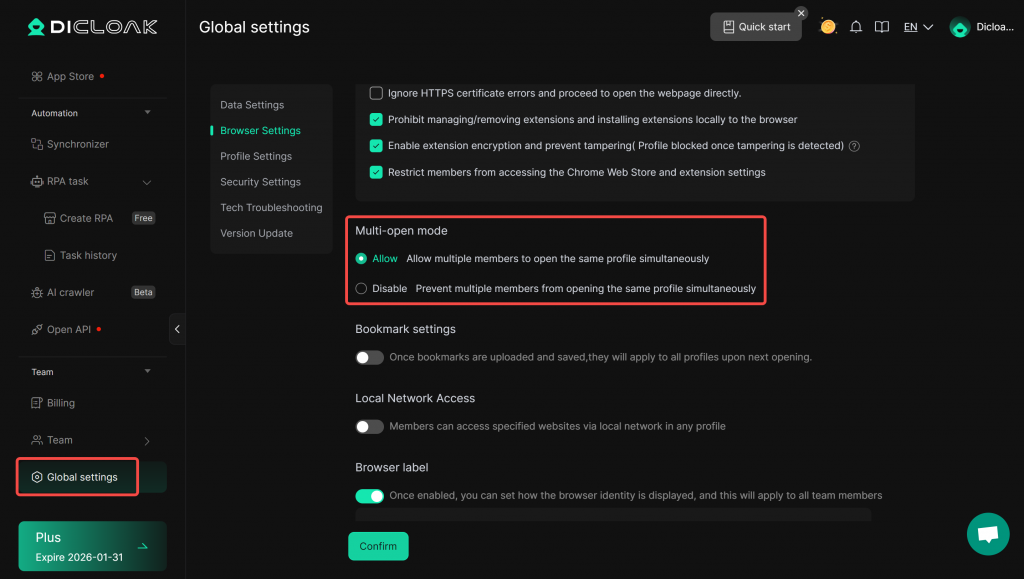Click the gold coin icon in header
1024x579 pixels.
[828, 27]
